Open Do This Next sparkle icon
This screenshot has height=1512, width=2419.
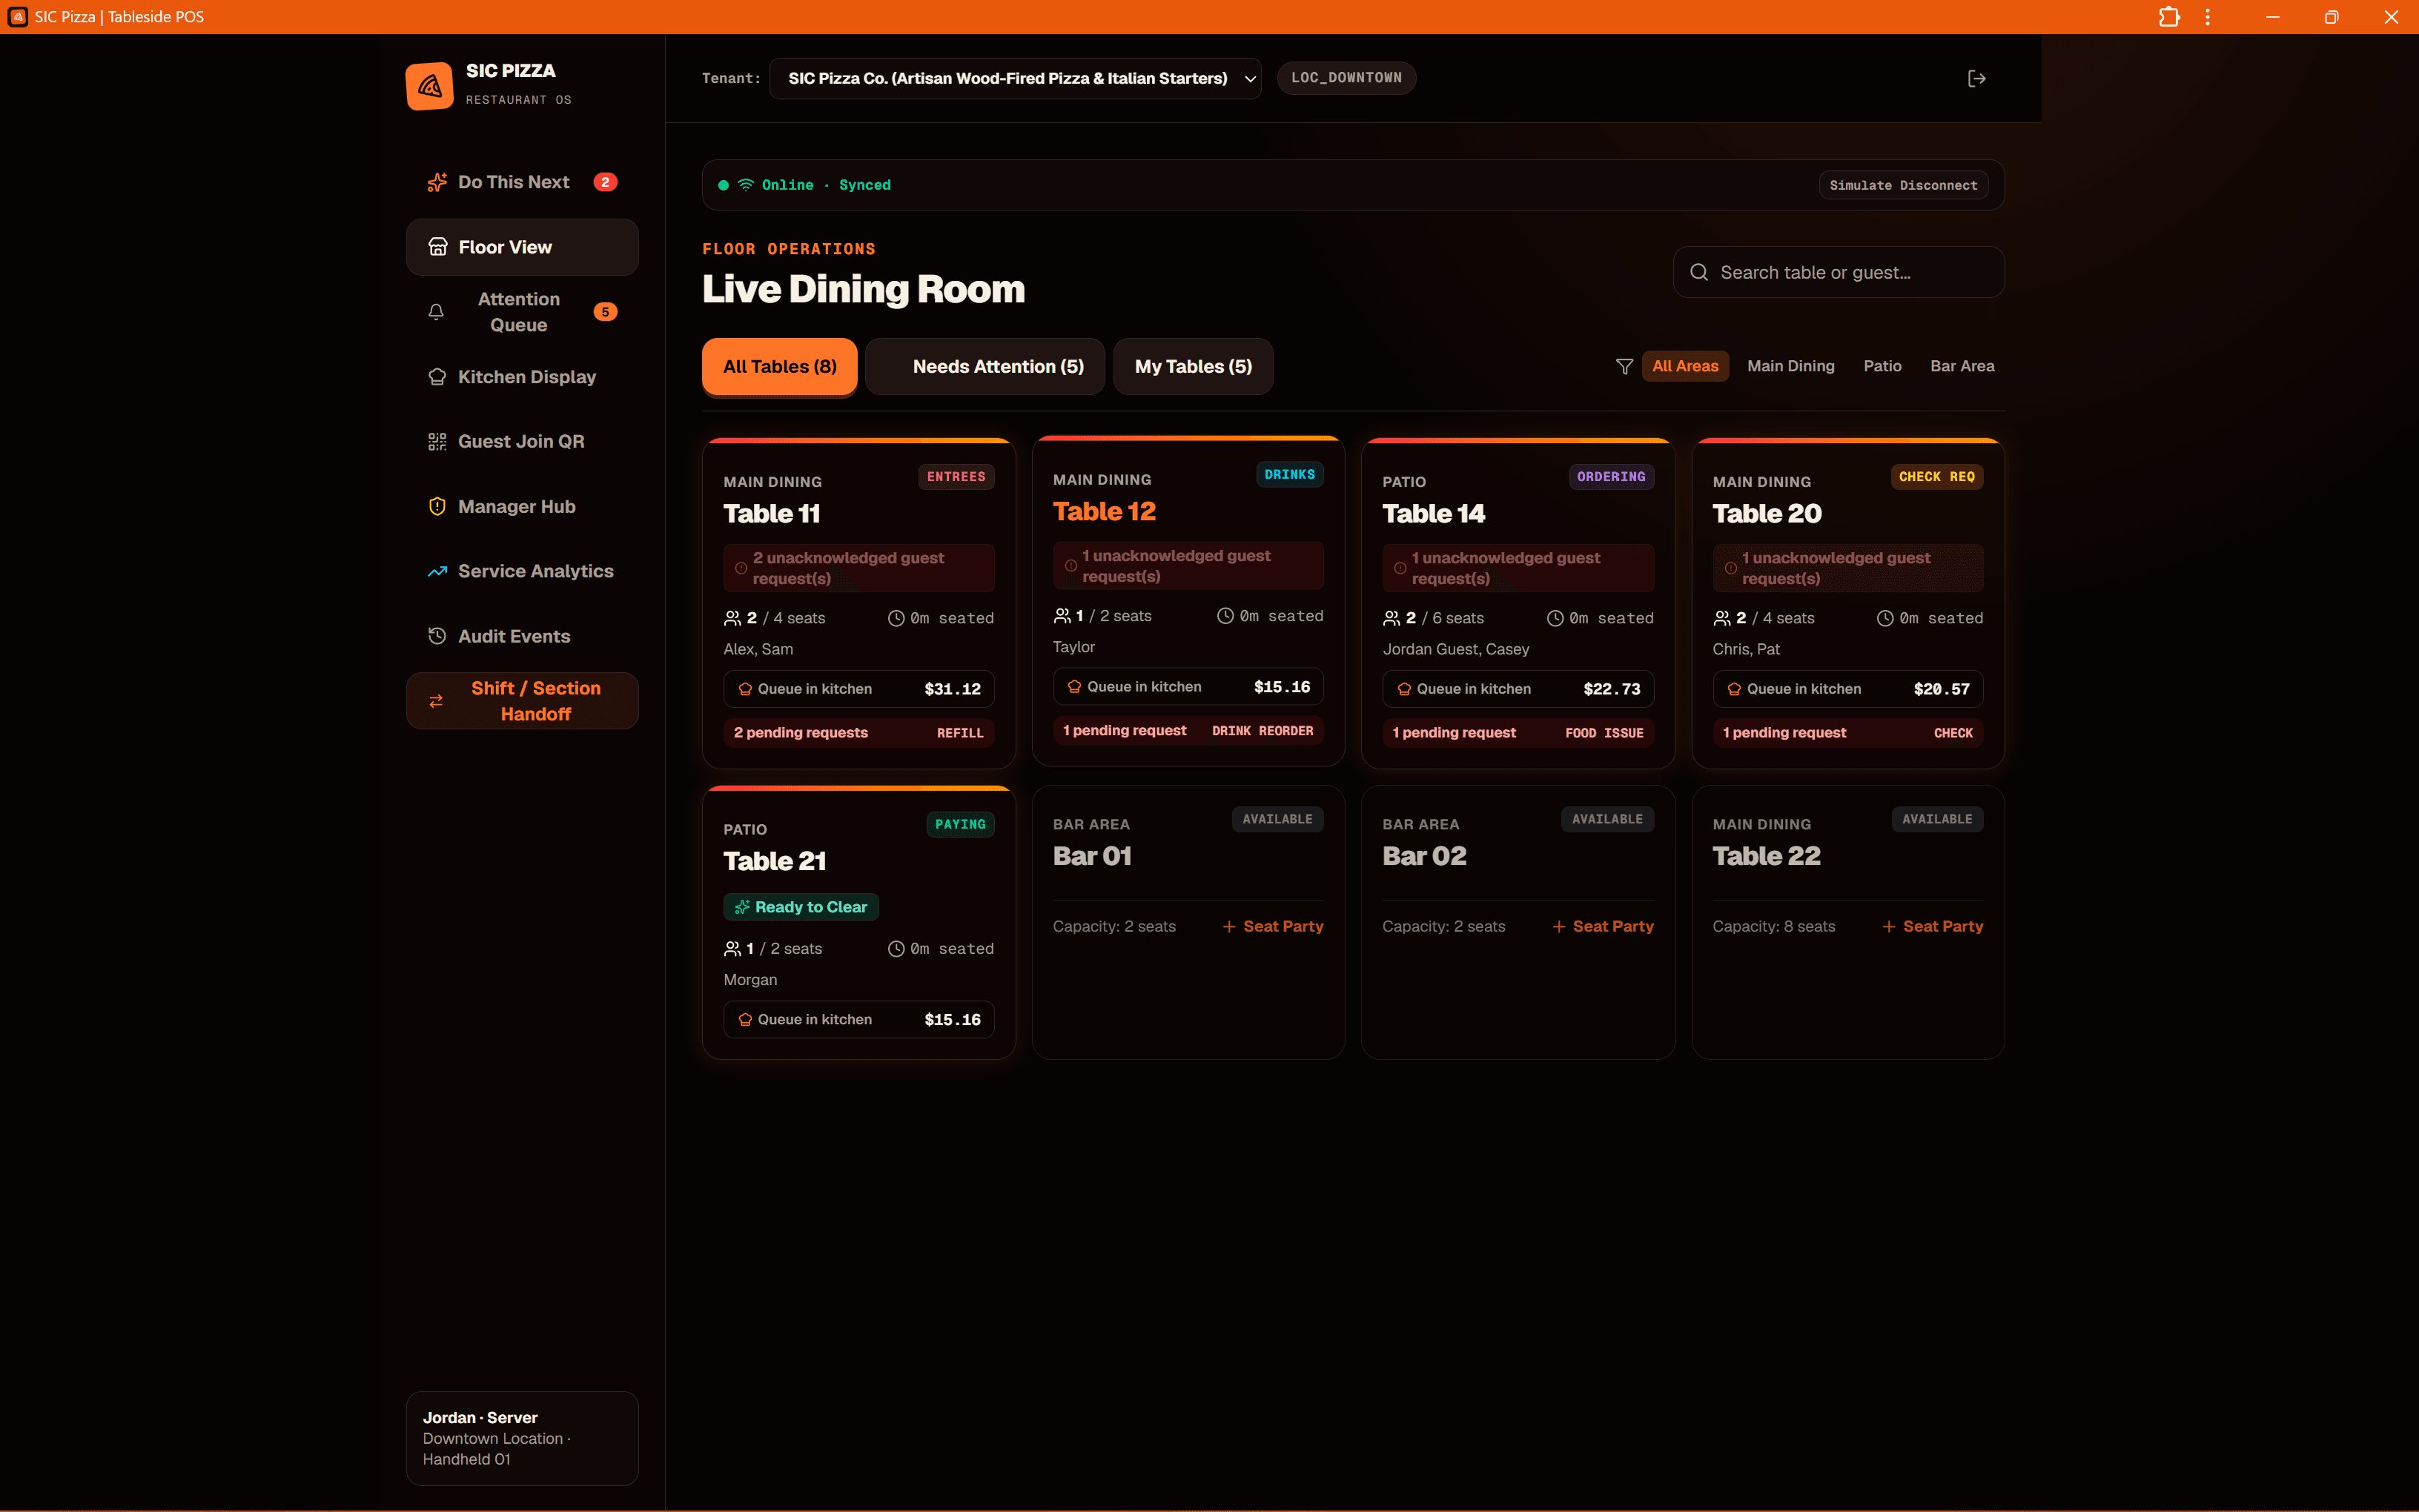pos(437,182)
